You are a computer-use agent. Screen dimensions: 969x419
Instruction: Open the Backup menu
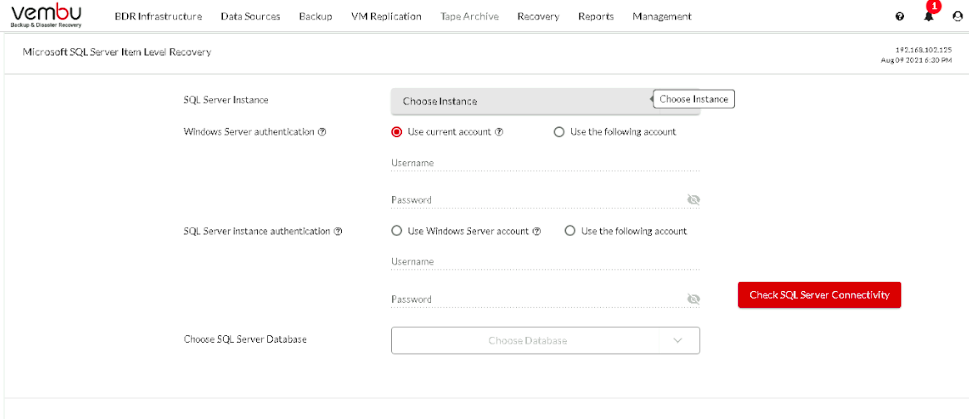click(x=315, y=17)
